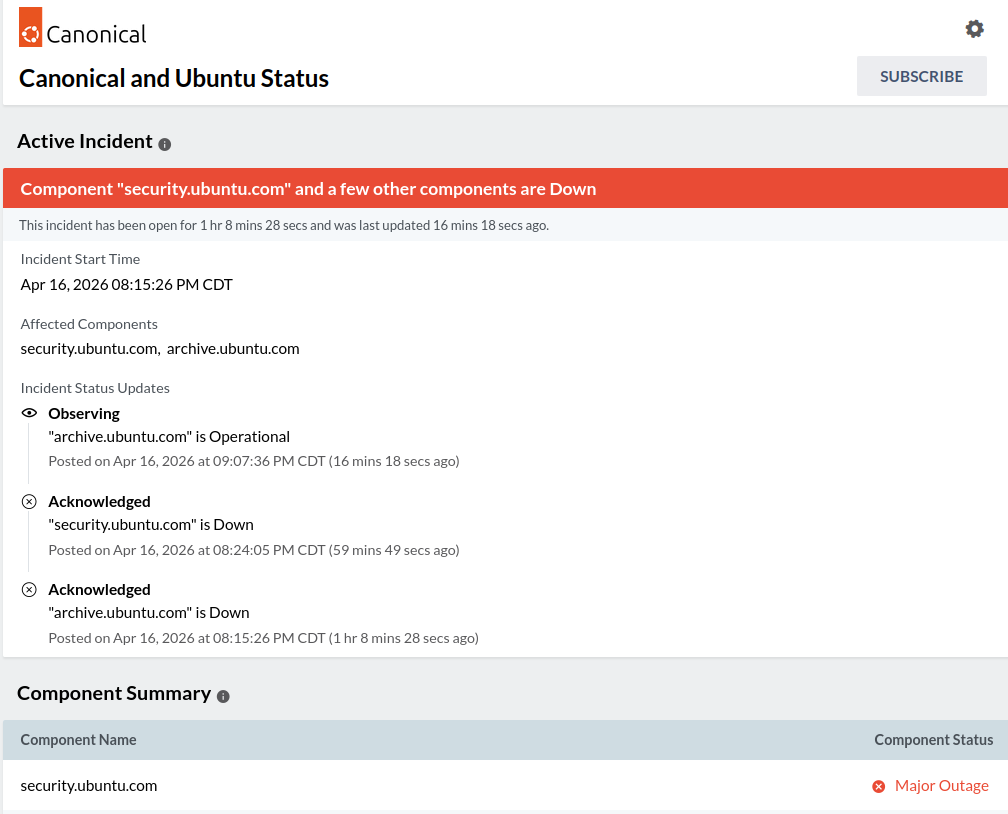The image size is (1008, 814).
Task: Select "archive.ubuntu.com" is Operational text
Action: (169, 437)
